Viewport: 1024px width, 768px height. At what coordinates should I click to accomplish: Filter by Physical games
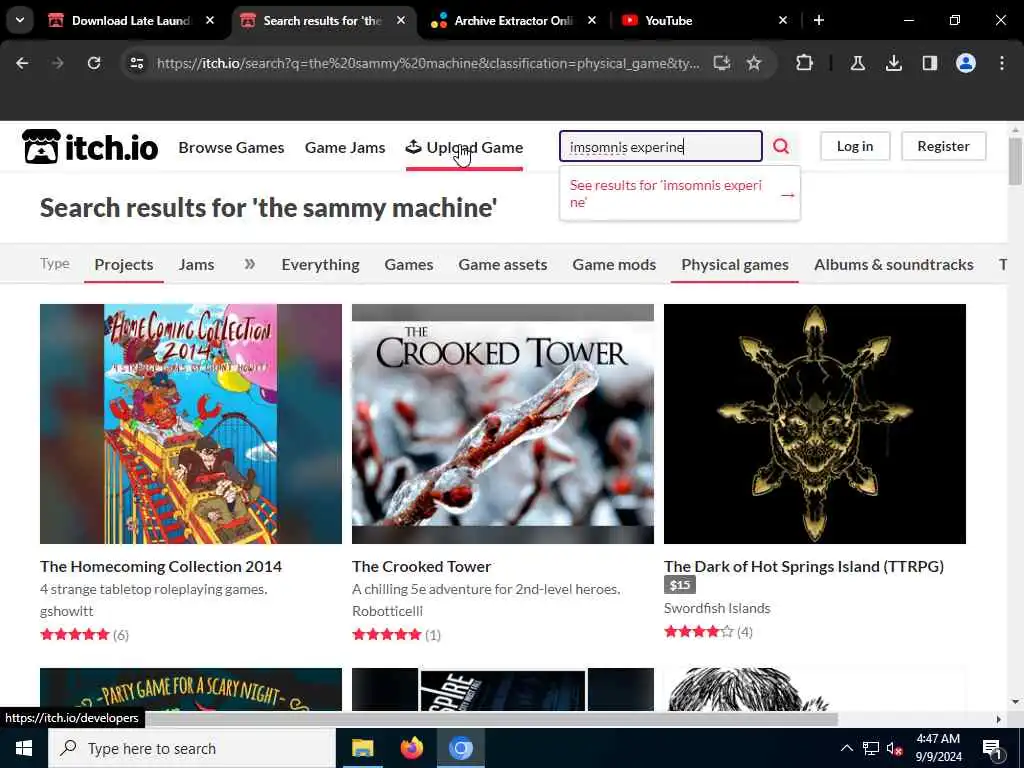735,264
